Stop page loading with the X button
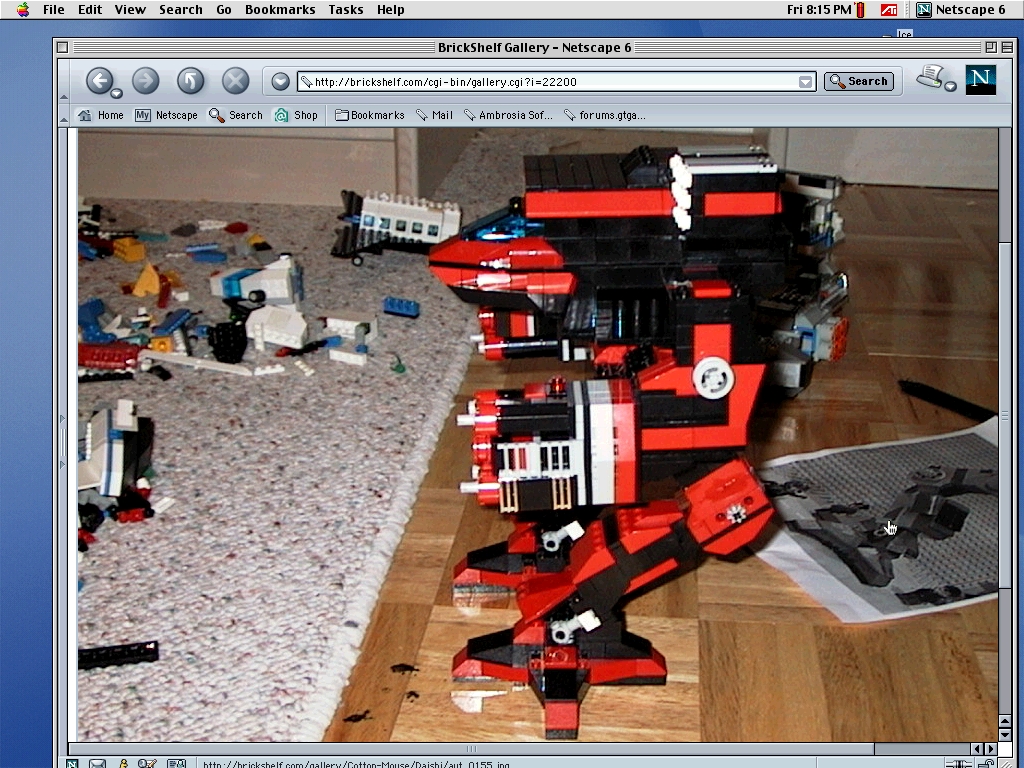1024x768 pixels. 235,81
